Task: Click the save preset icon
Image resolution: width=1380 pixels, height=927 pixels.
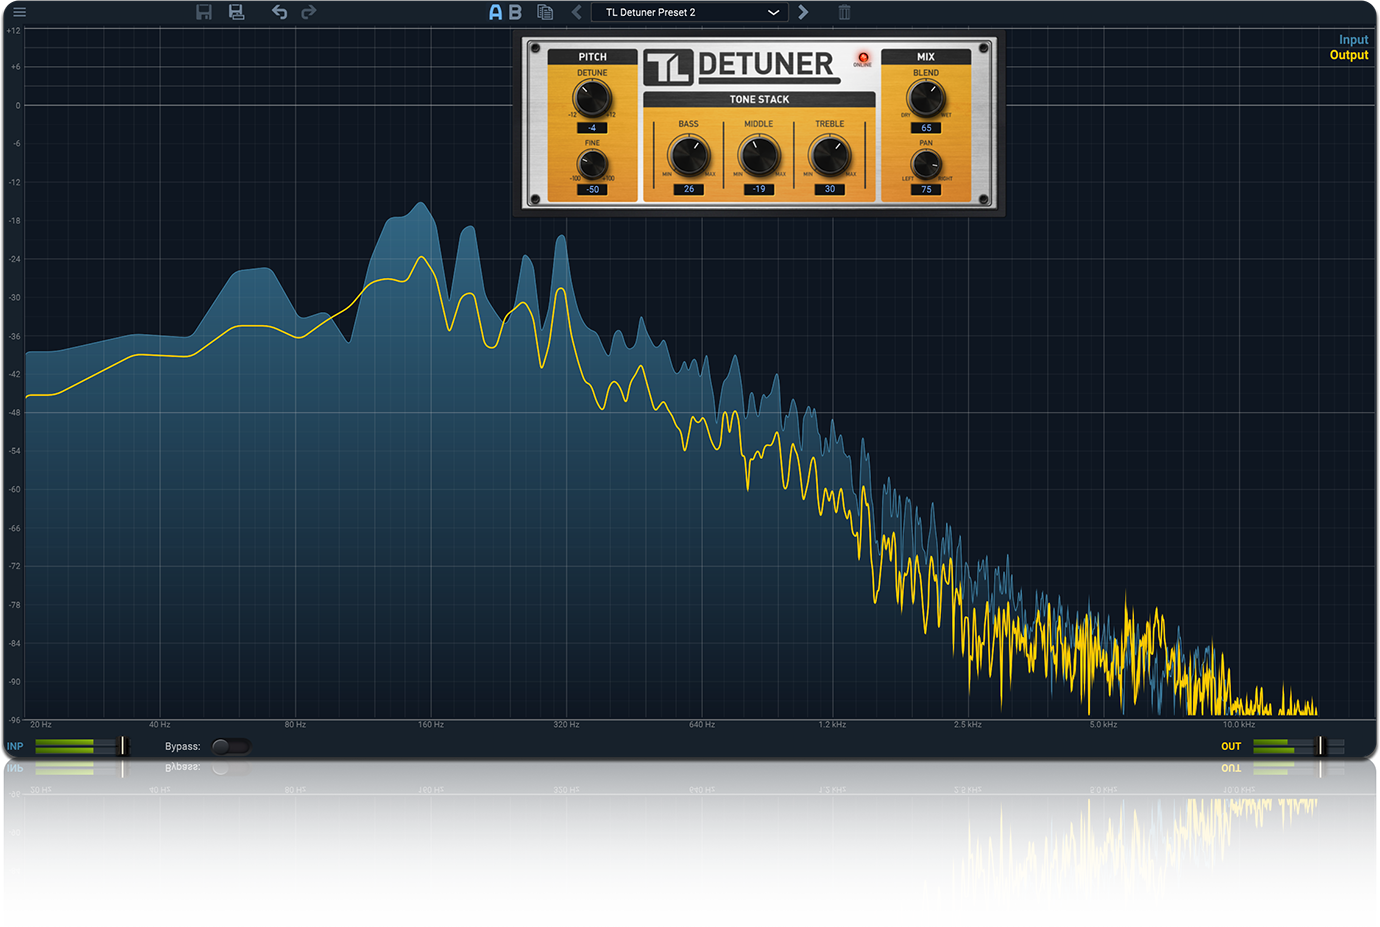Action: [x=204, y=12]
